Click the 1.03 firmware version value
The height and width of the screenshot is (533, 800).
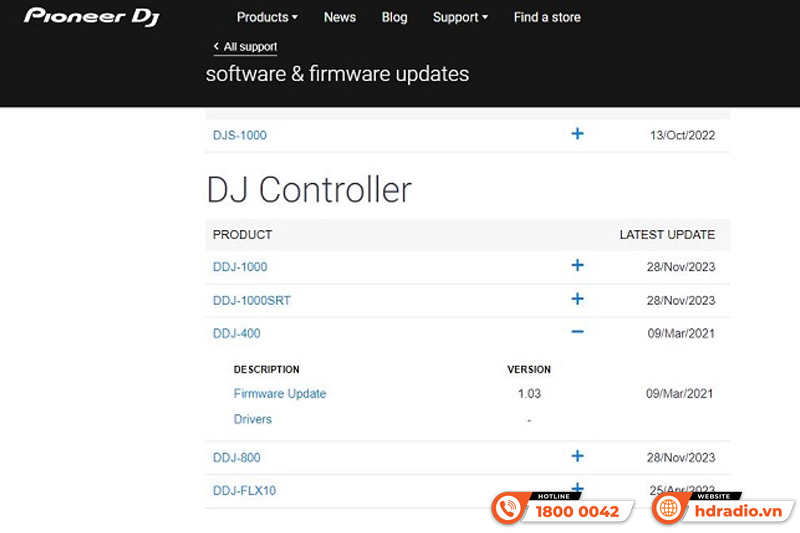click(x=529, y=394)
